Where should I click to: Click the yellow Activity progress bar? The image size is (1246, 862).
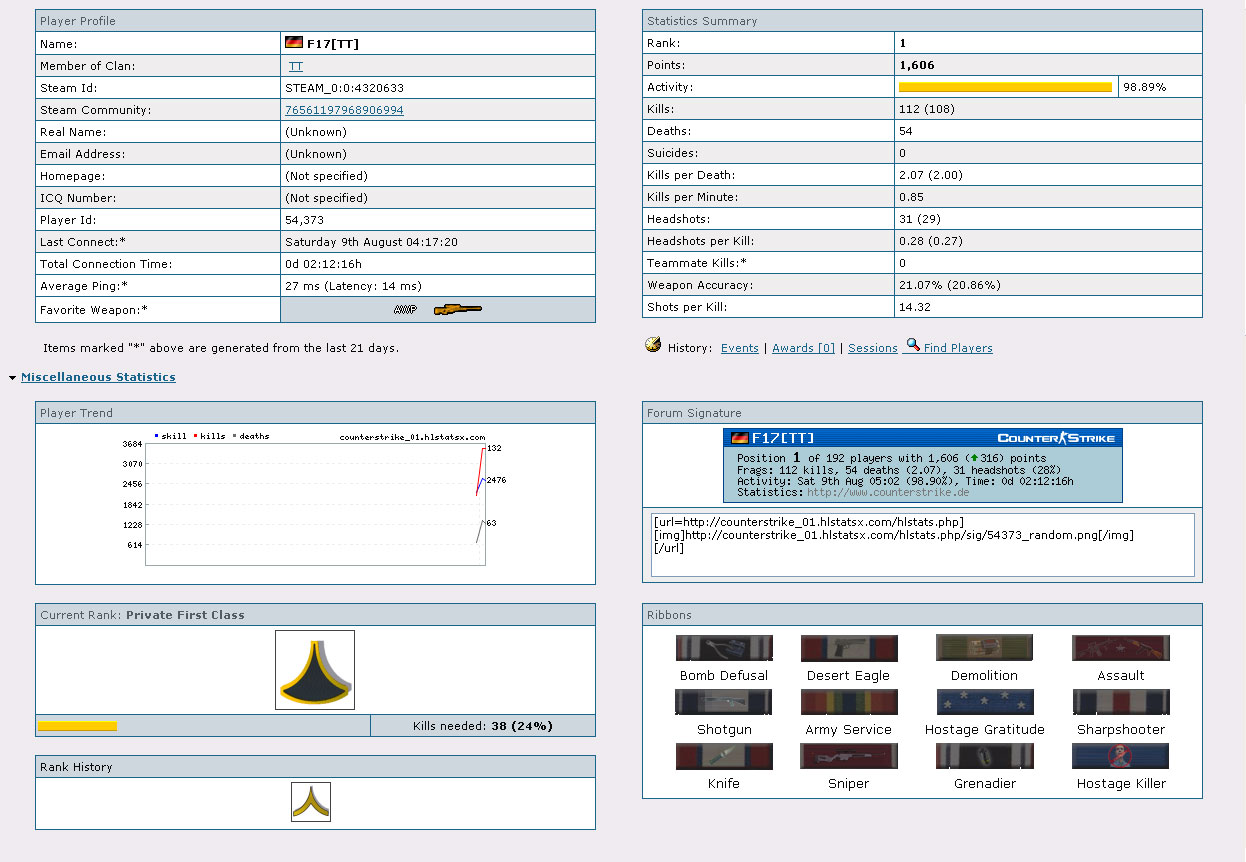[x=1005, y=88]
